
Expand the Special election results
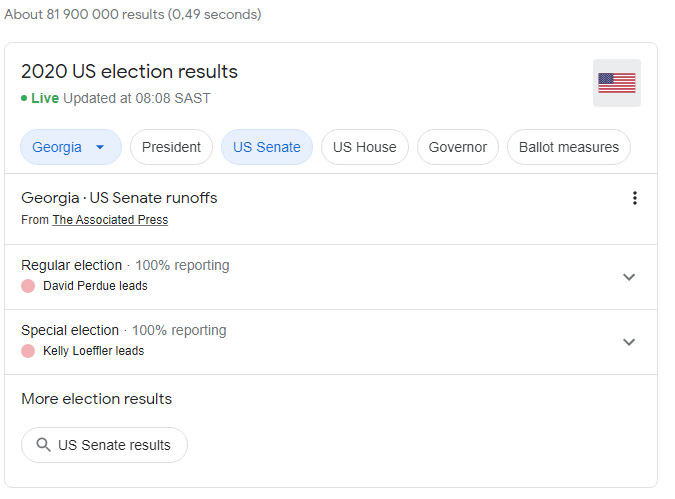coord(629,342)
